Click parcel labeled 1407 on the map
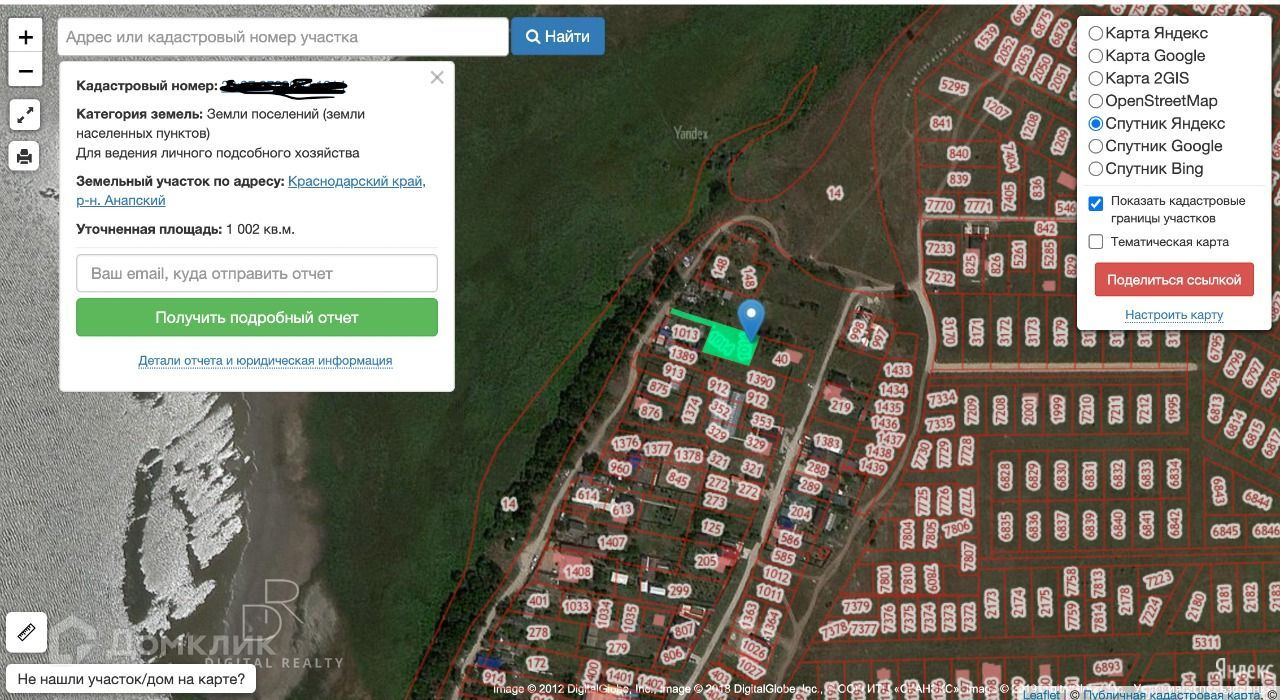 tap(612, 542)
